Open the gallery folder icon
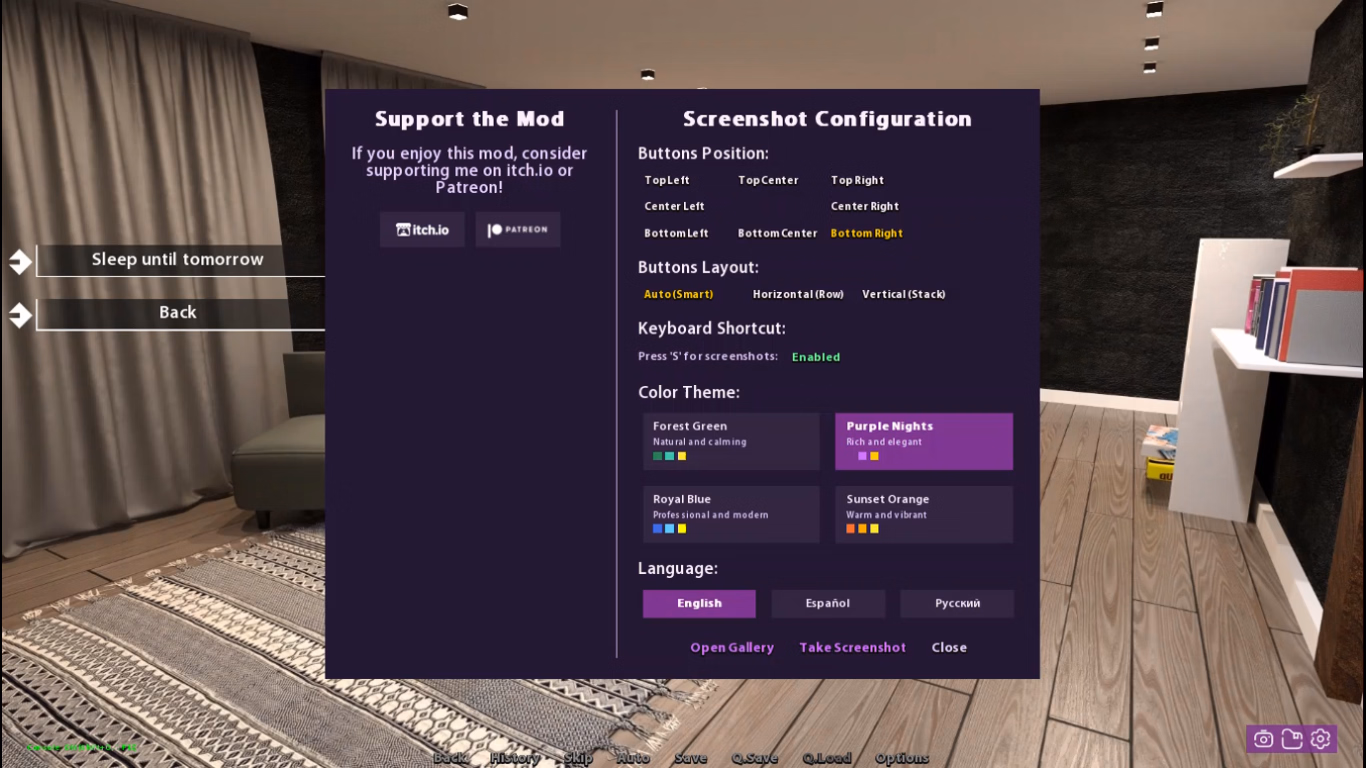 tap(1292, 739)
